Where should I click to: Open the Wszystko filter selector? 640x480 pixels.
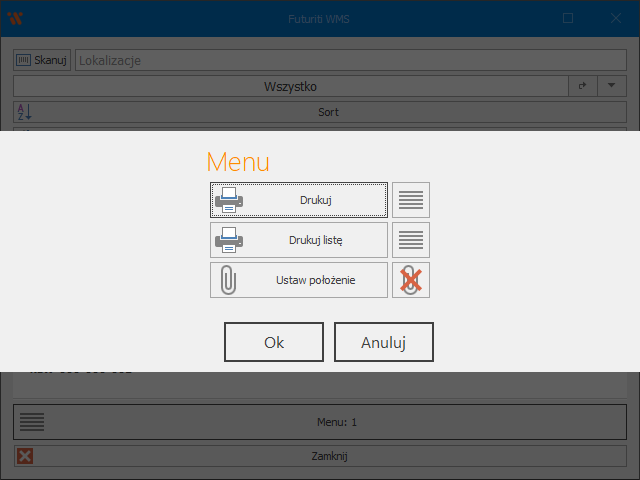(x=290, y=86)
